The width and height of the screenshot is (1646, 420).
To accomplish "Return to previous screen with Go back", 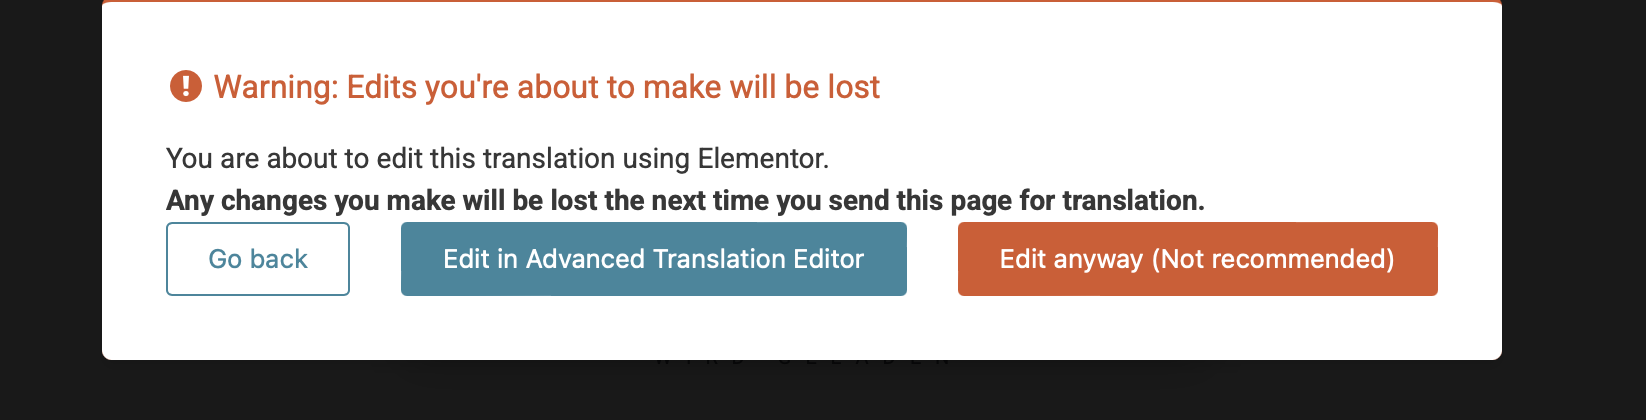I will (258, 259).
